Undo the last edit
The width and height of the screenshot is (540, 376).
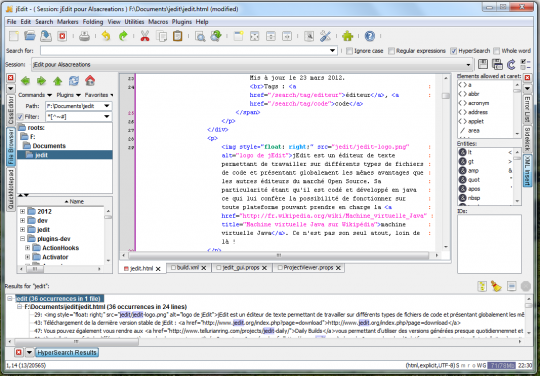point(106,36)
